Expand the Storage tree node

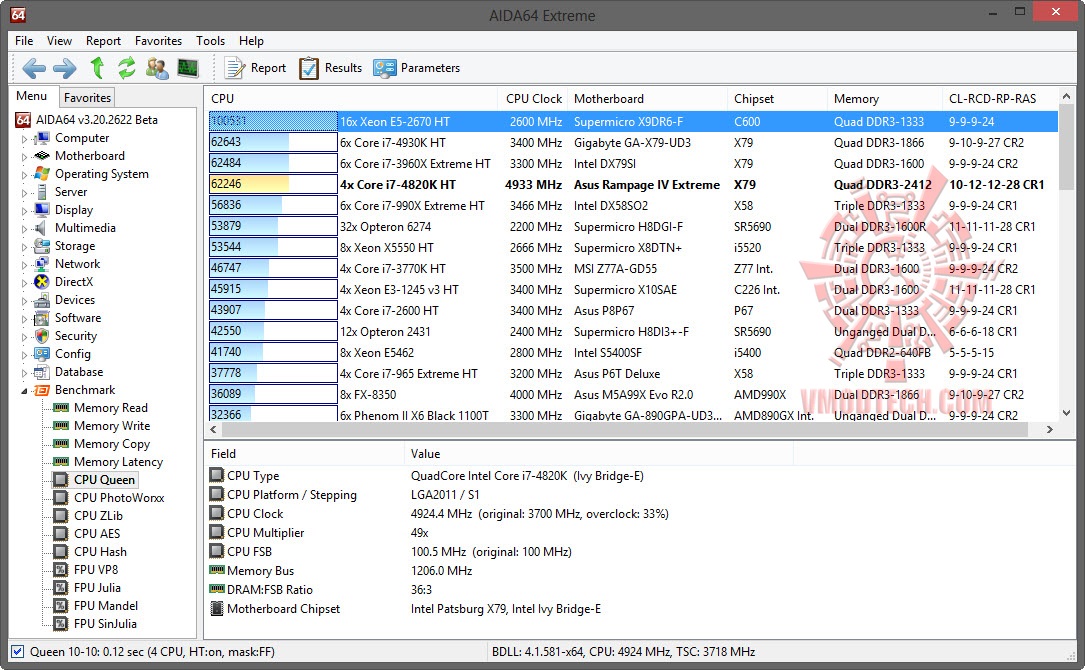click(24, 247)
